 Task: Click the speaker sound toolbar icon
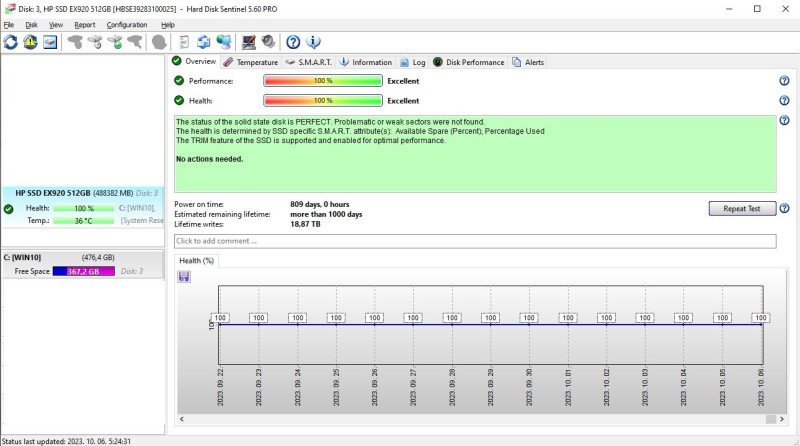(268, 42)
